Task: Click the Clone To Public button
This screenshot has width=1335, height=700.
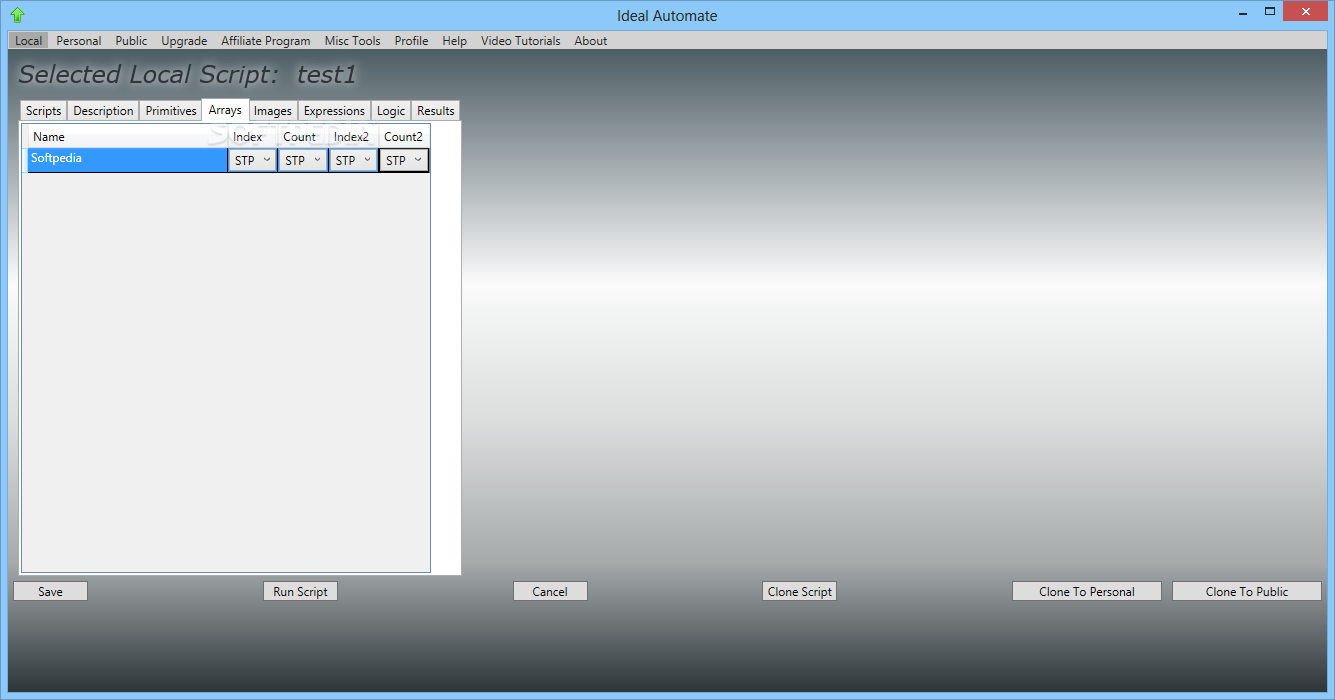Action: pyautogui.click(x=1247, y=591)
